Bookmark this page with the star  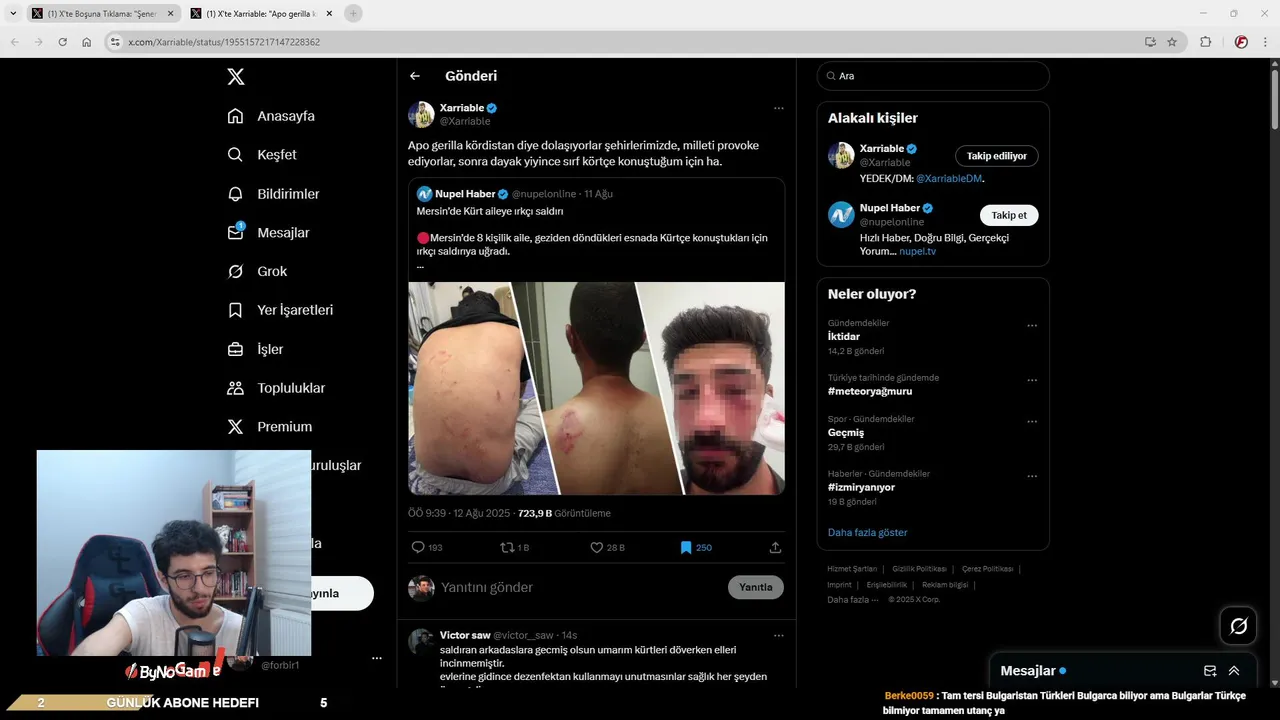coord(1172,42)
